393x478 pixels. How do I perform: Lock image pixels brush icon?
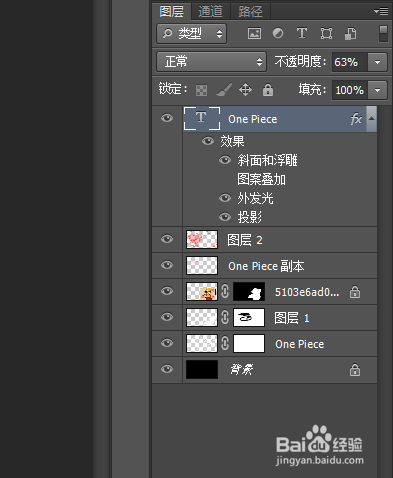224,90
